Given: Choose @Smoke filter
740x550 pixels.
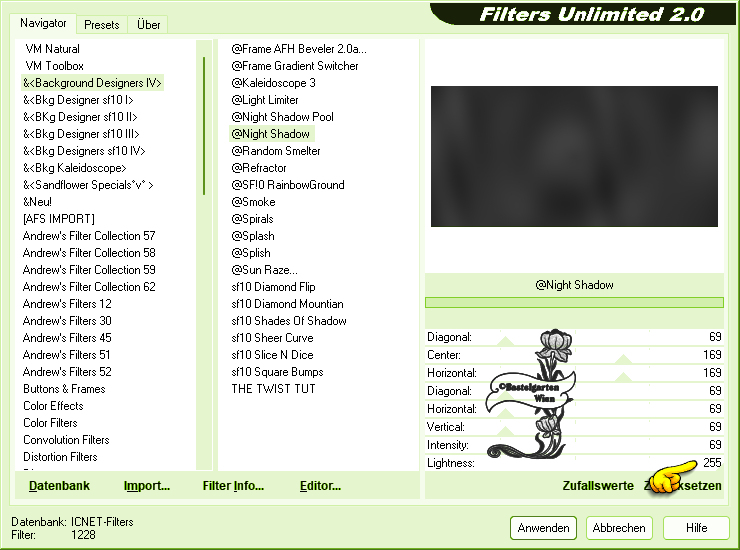Looking at the screenshot, I should 253,202.
